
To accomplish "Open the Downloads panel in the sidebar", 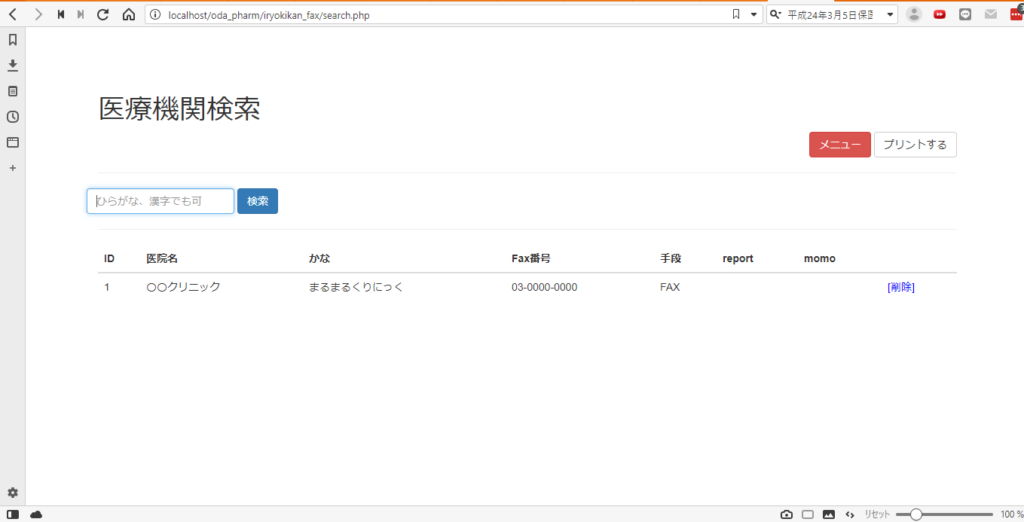I will (13, 65).
